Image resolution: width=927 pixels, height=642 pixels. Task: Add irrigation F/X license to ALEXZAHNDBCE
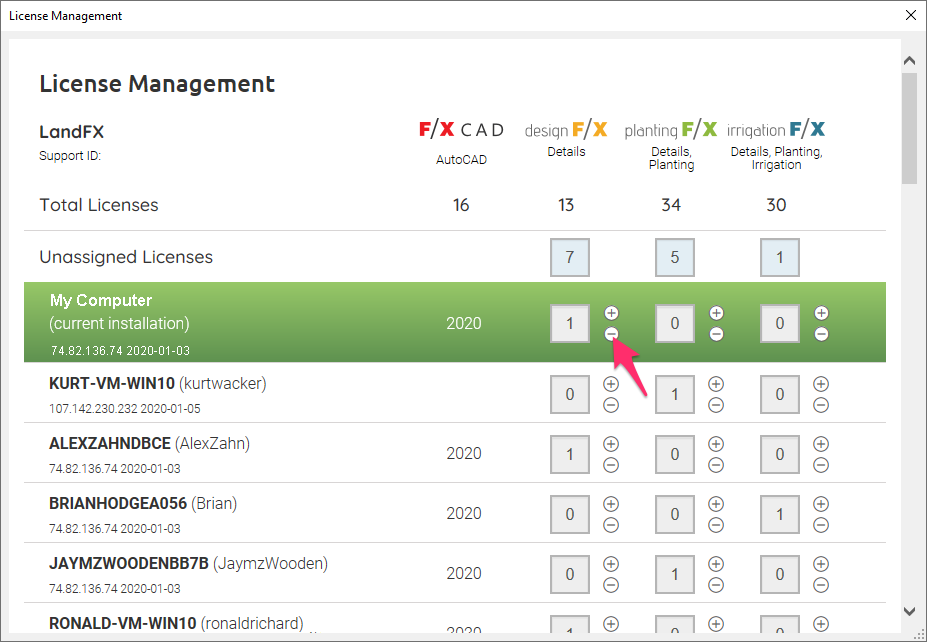(x=821, y=444)
